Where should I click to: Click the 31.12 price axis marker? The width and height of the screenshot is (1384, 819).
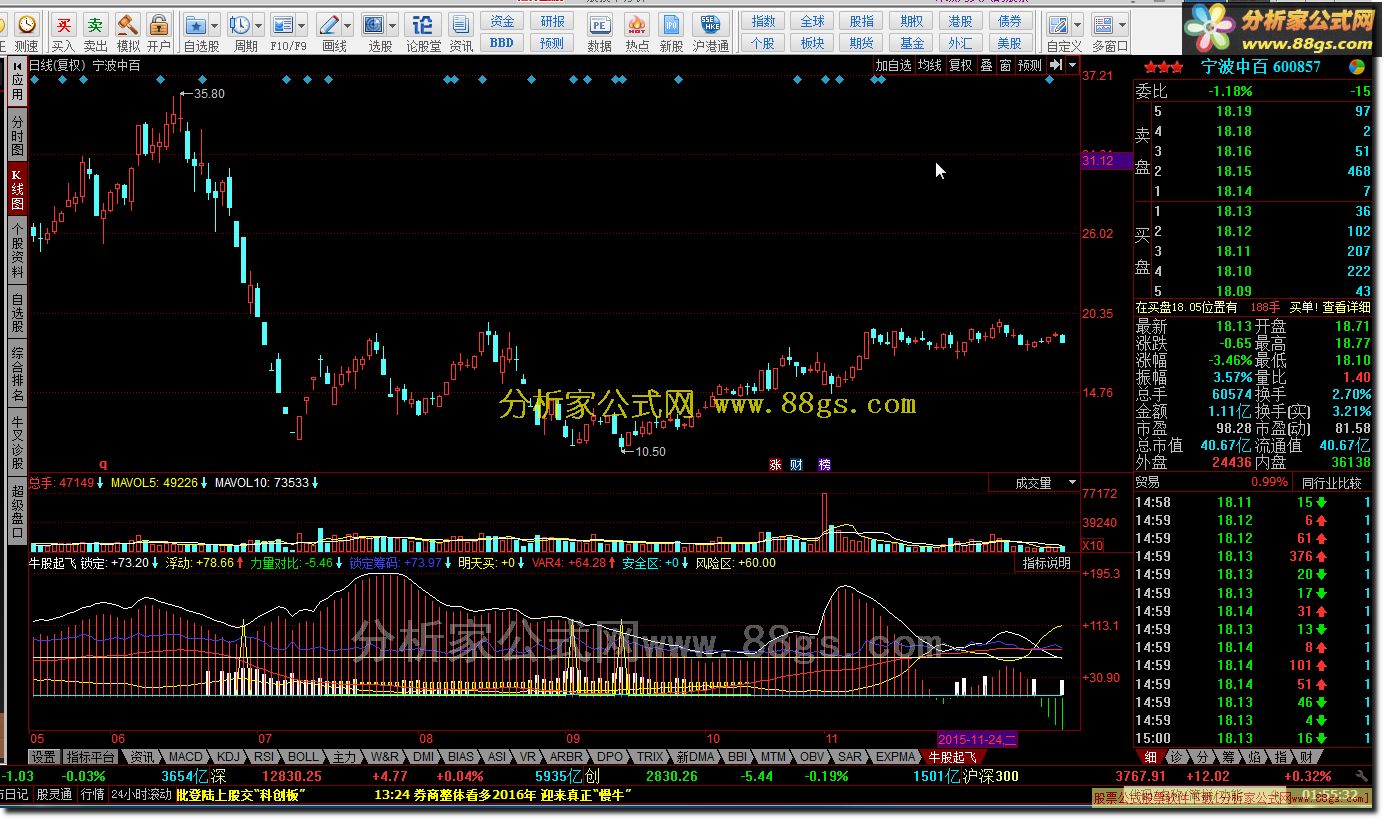[1107, 161]
